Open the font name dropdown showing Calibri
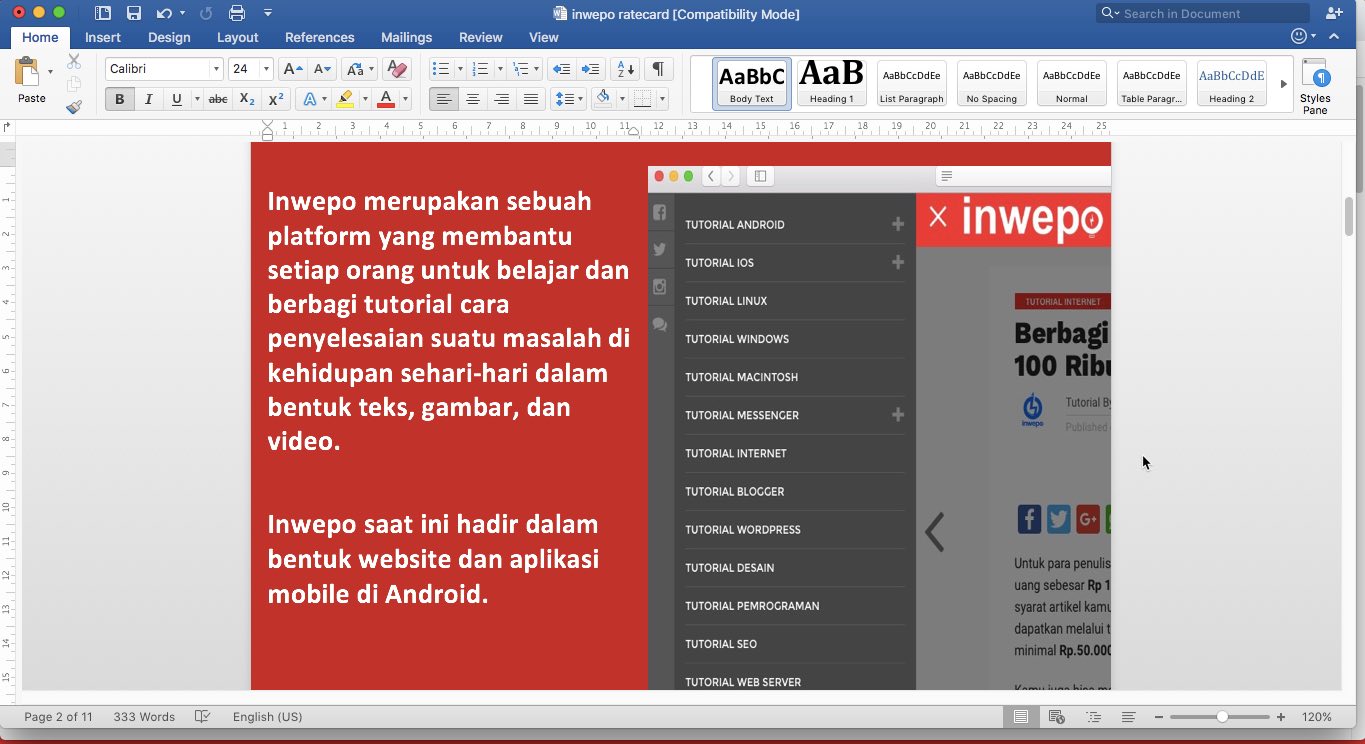The height and width of the screenshot is (744, 1365). coord(216,69)
